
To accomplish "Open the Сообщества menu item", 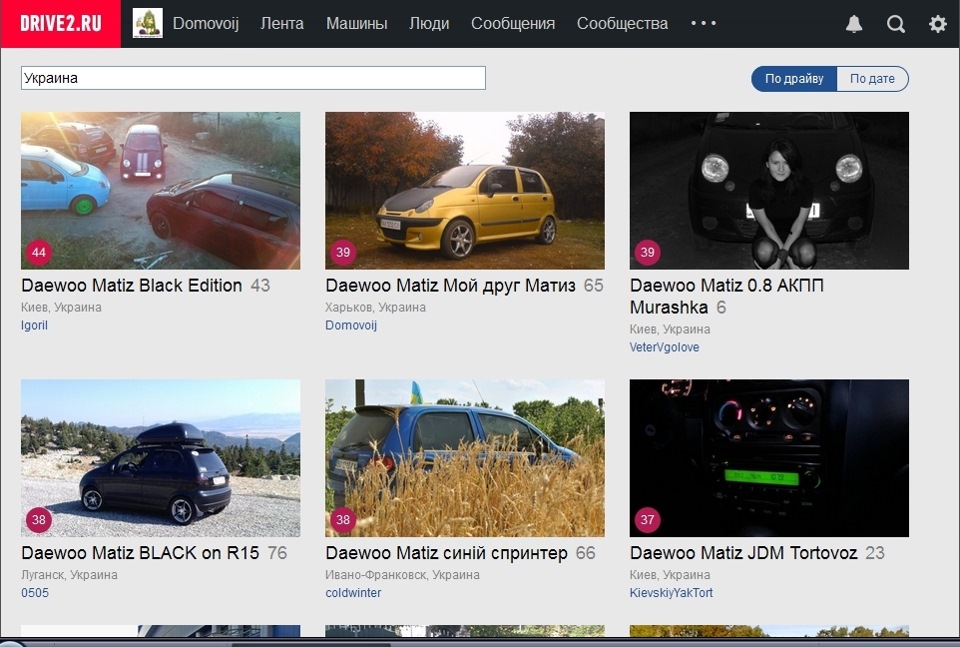I will tap(622, 23).
